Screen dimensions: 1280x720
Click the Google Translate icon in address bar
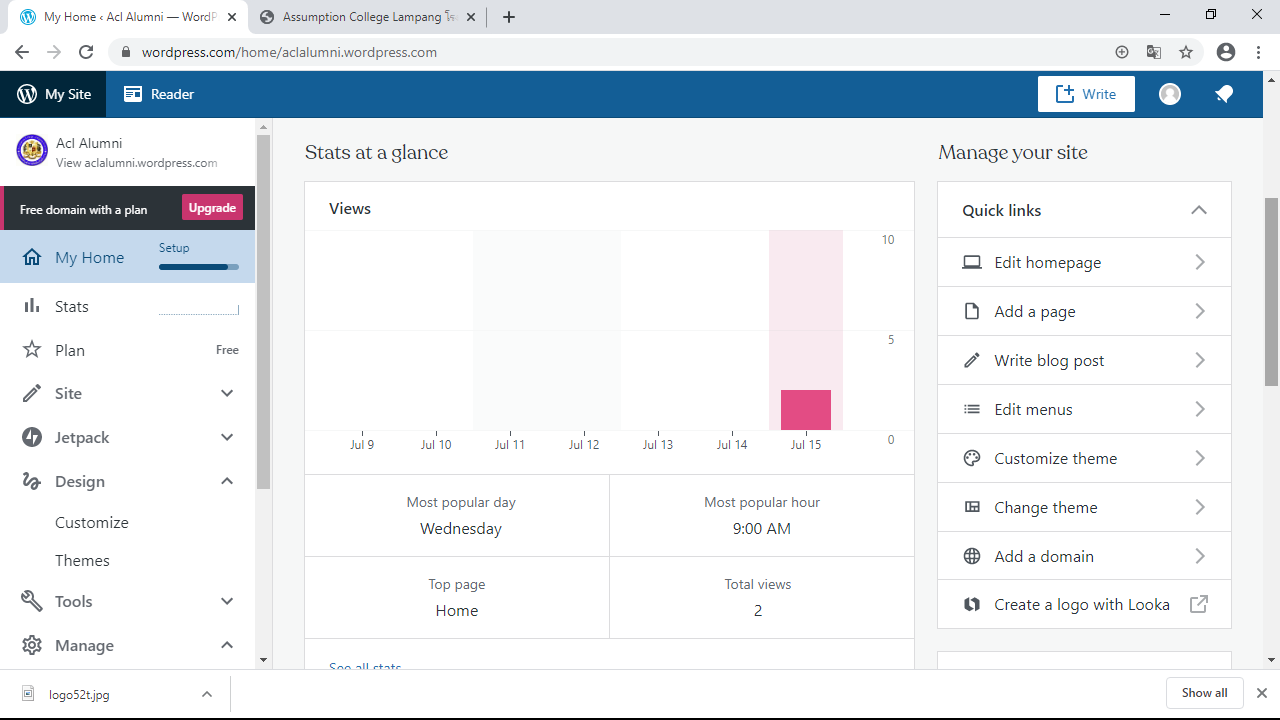[1154, 52]
